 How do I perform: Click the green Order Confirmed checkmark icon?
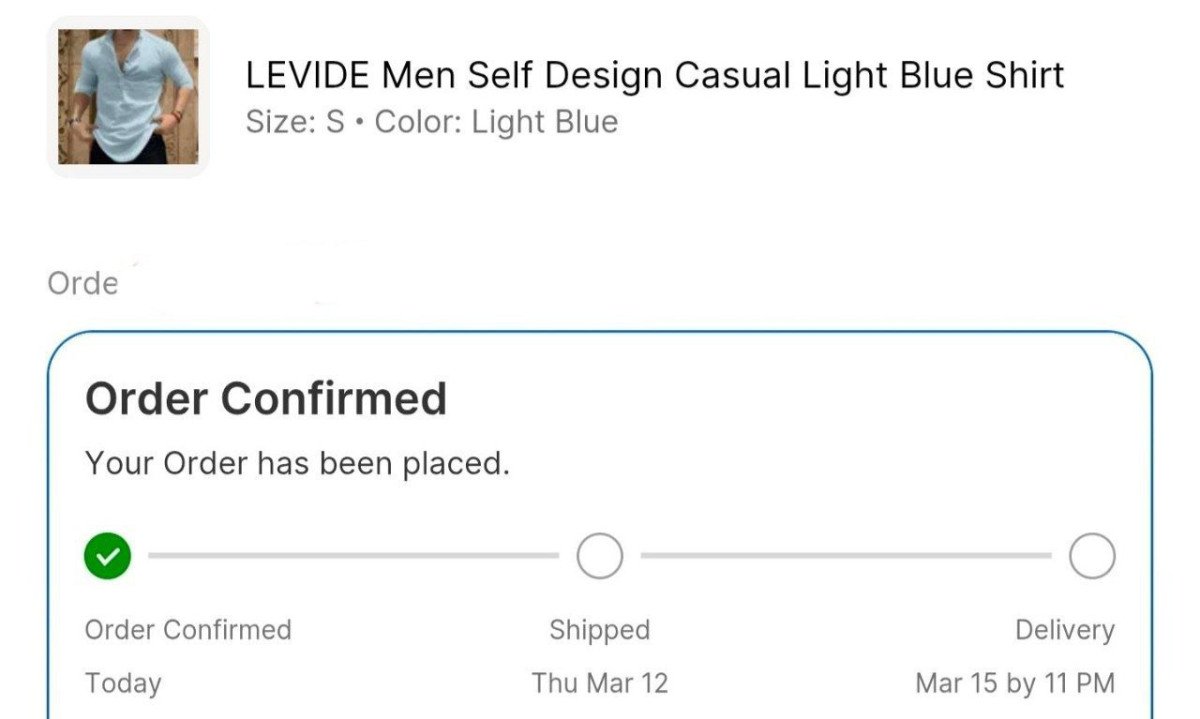tap(107, 556)
